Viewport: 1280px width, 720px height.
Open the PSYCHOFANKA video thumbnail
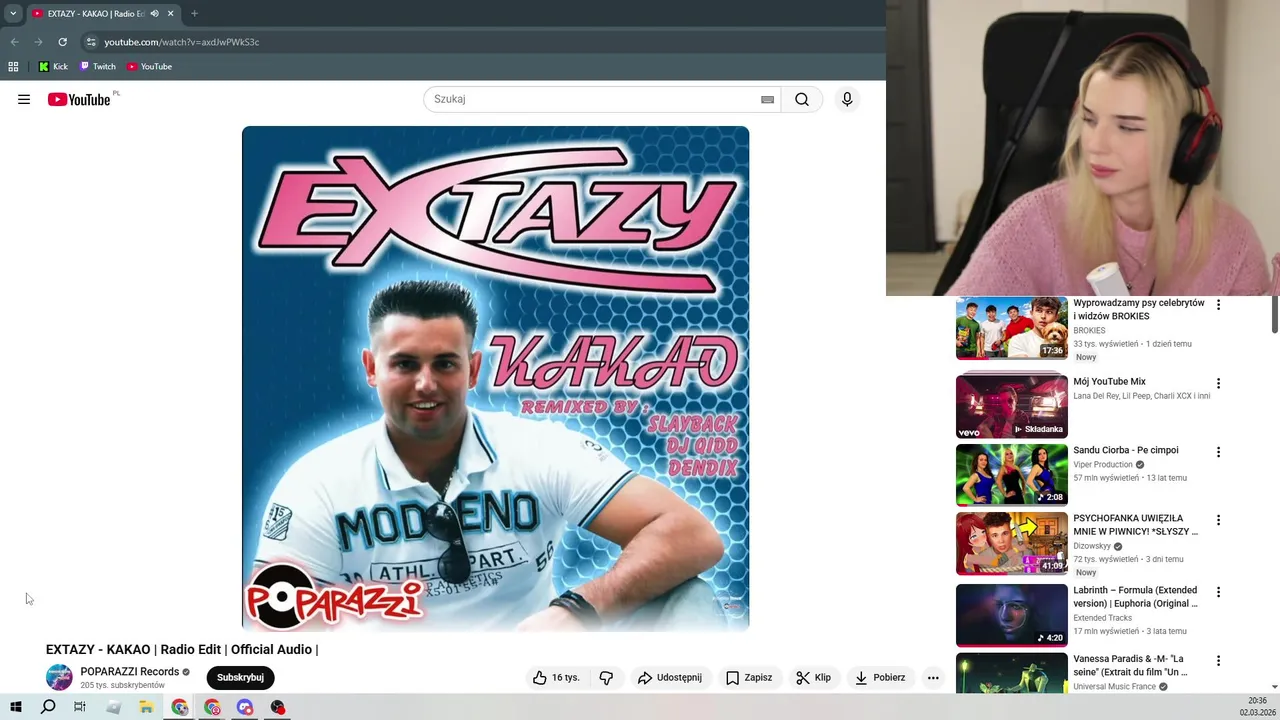[x=1012, y=543]
